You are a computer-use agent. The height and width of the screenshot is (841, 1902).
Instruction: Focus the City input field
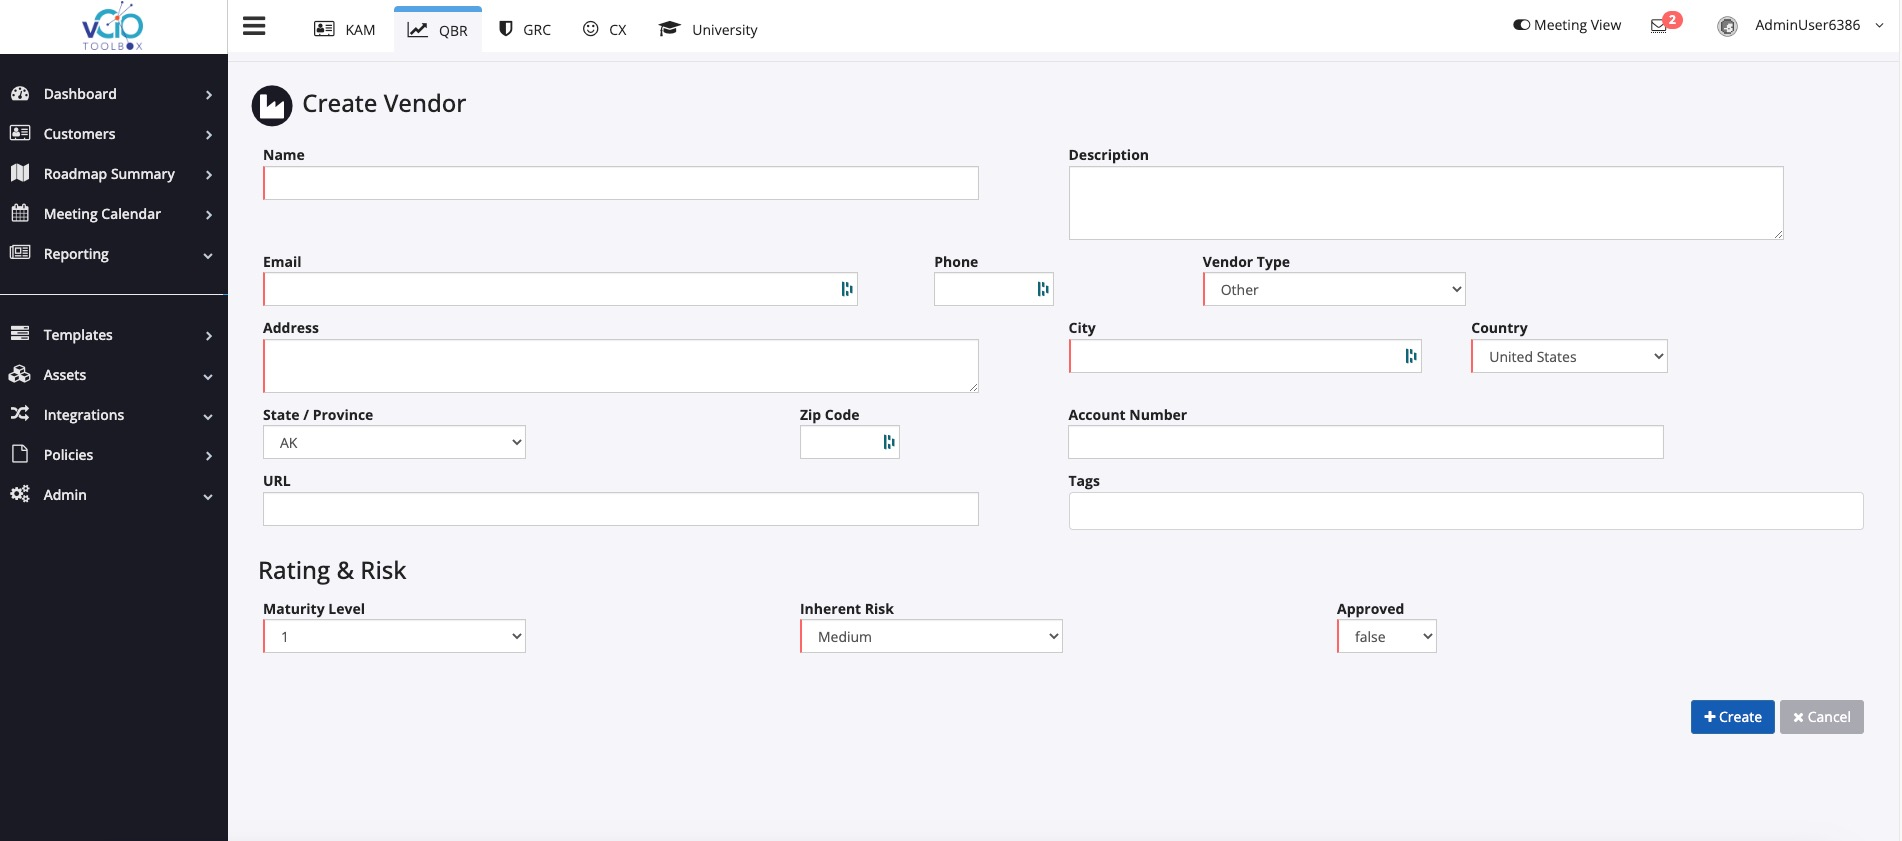1245,356
